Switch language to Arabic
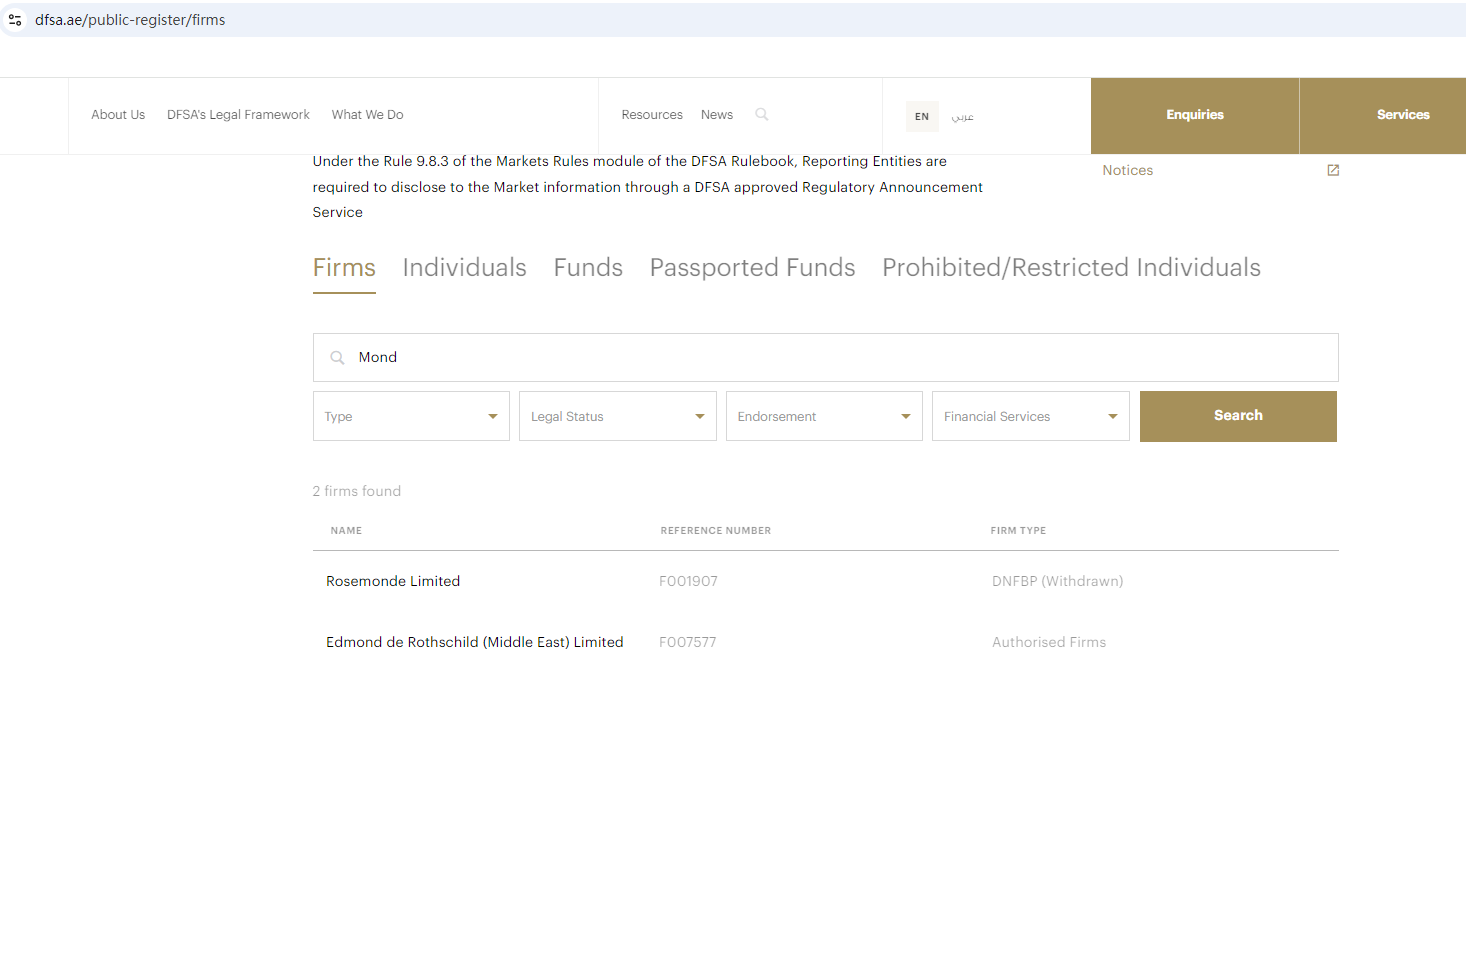1466x970 pixels. (962, 117)
